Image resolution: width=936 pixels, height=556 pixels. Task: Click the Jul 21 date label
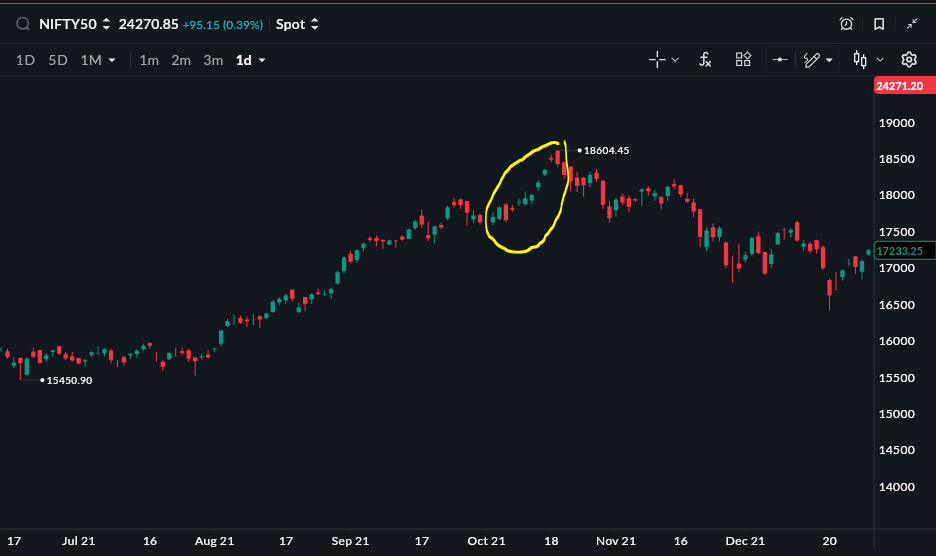(78, 541)
